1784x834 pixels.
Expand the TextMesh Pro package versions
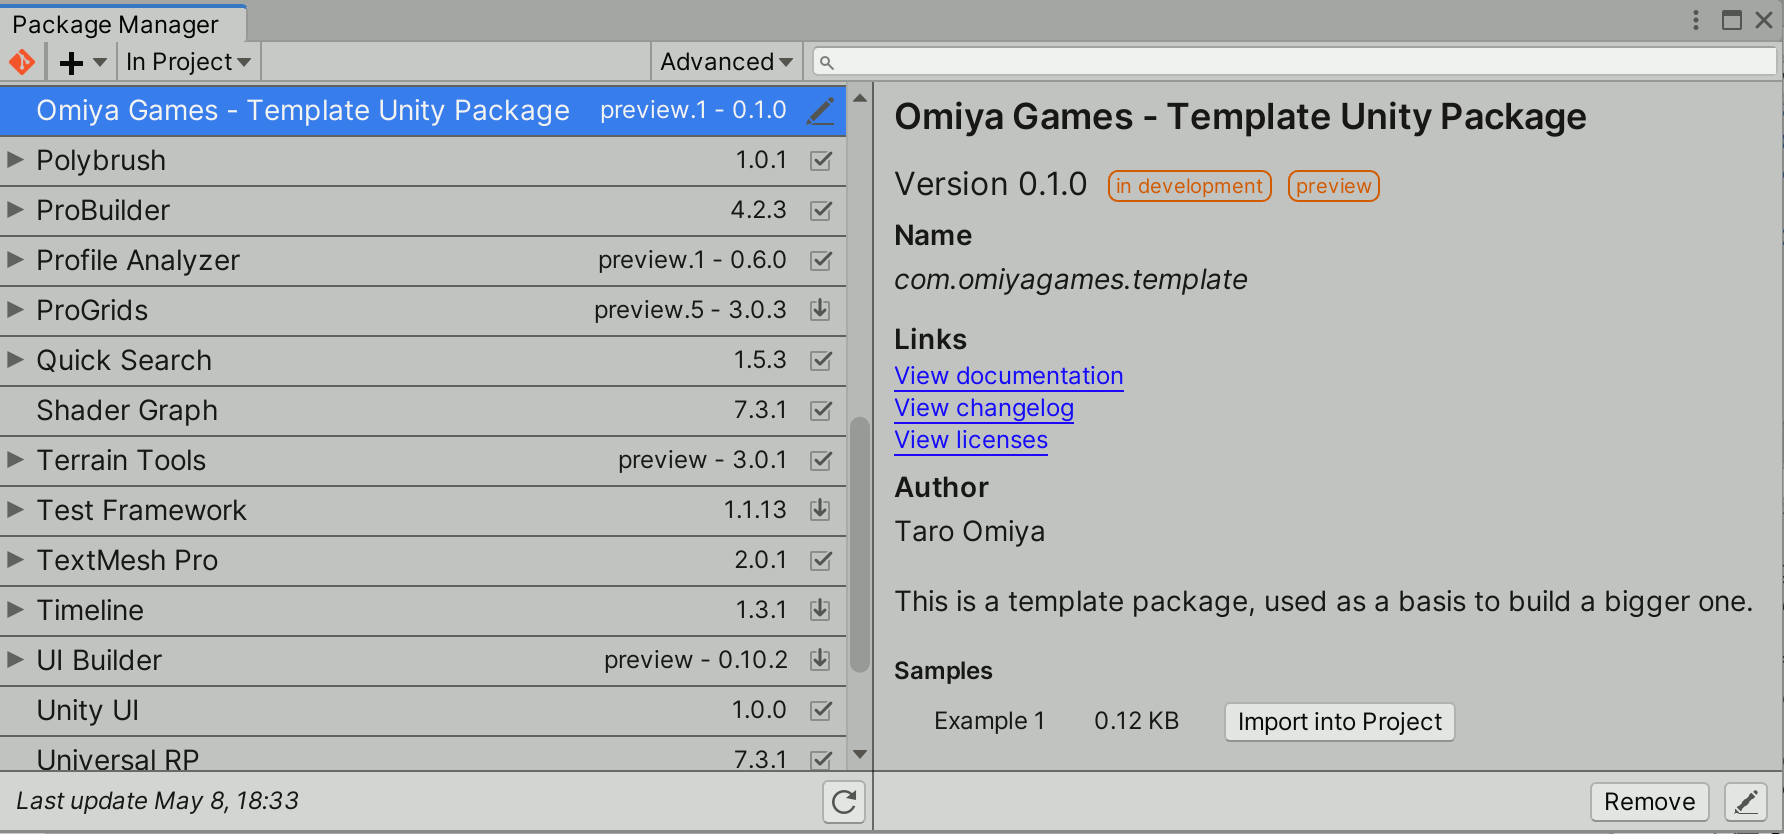(15, 559)
